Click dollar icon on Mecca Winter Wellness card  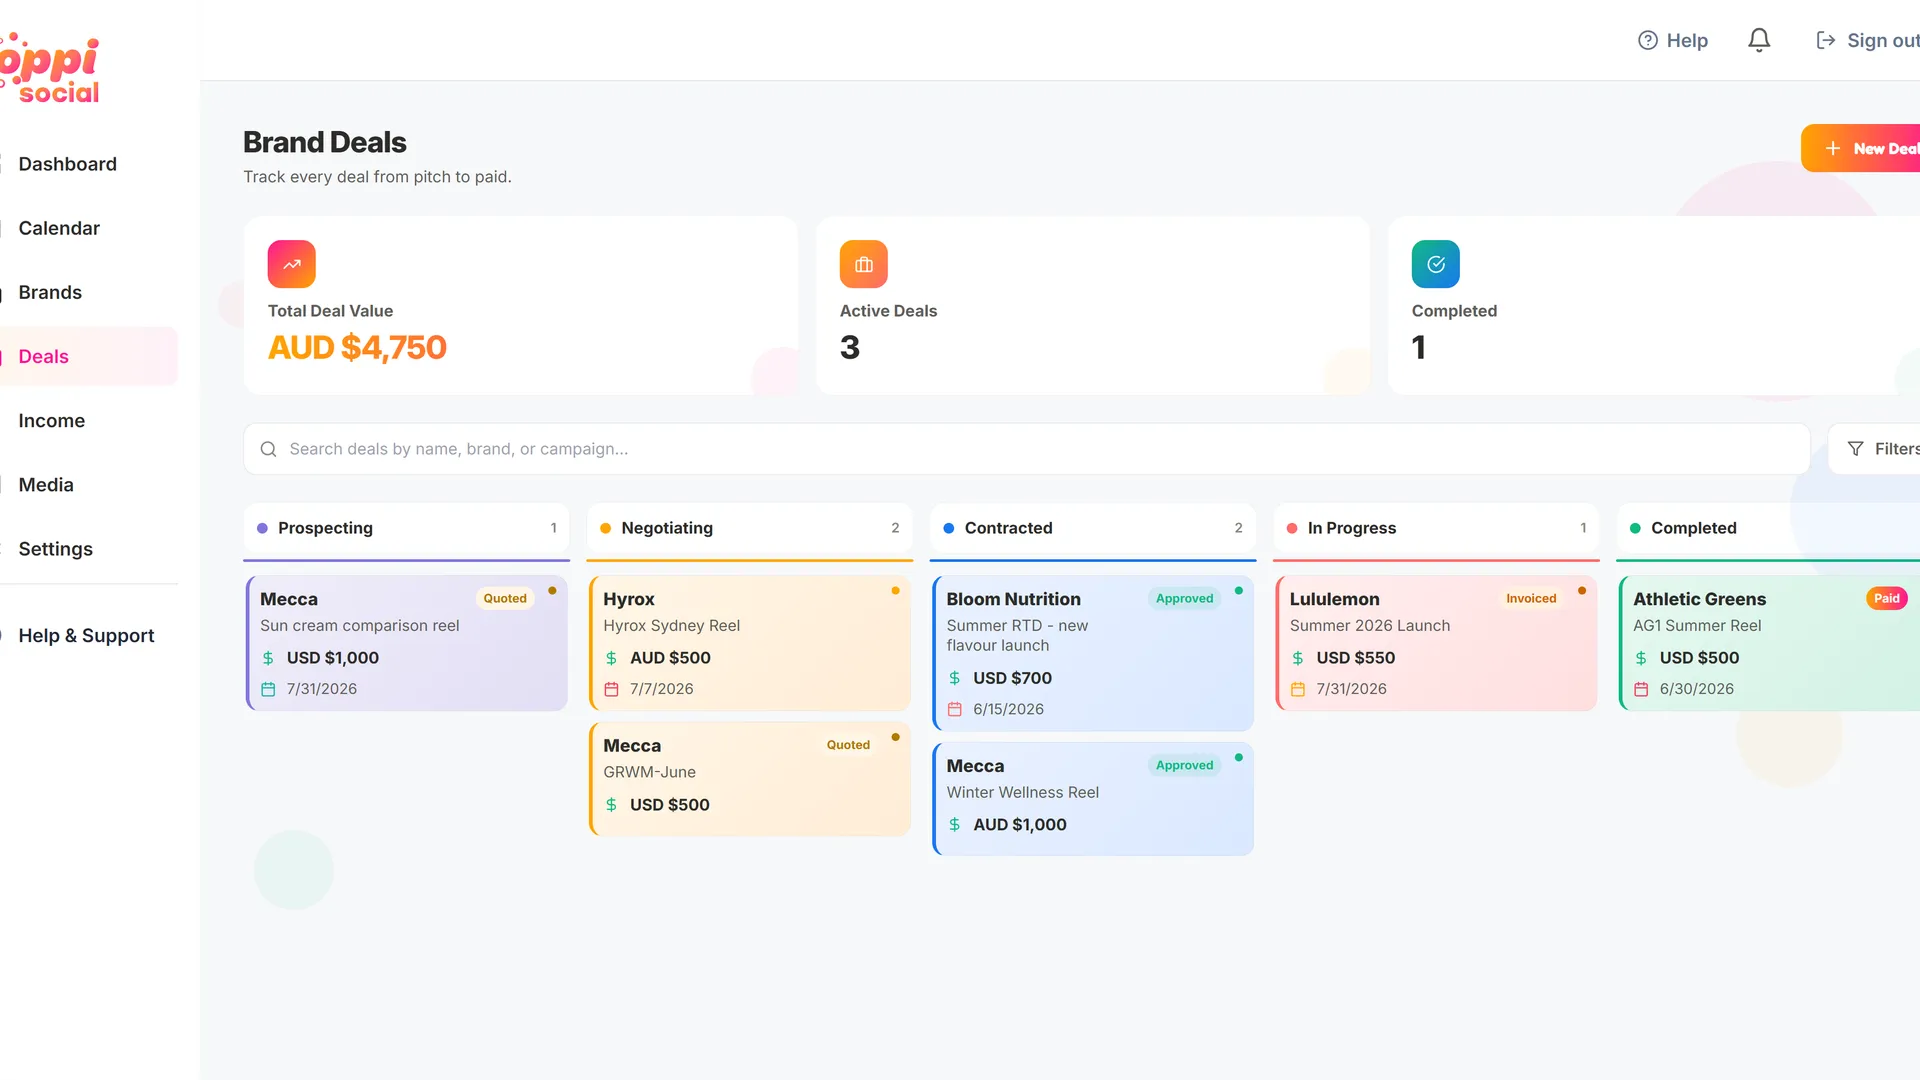pyautogui.click(x=954, y=825)
